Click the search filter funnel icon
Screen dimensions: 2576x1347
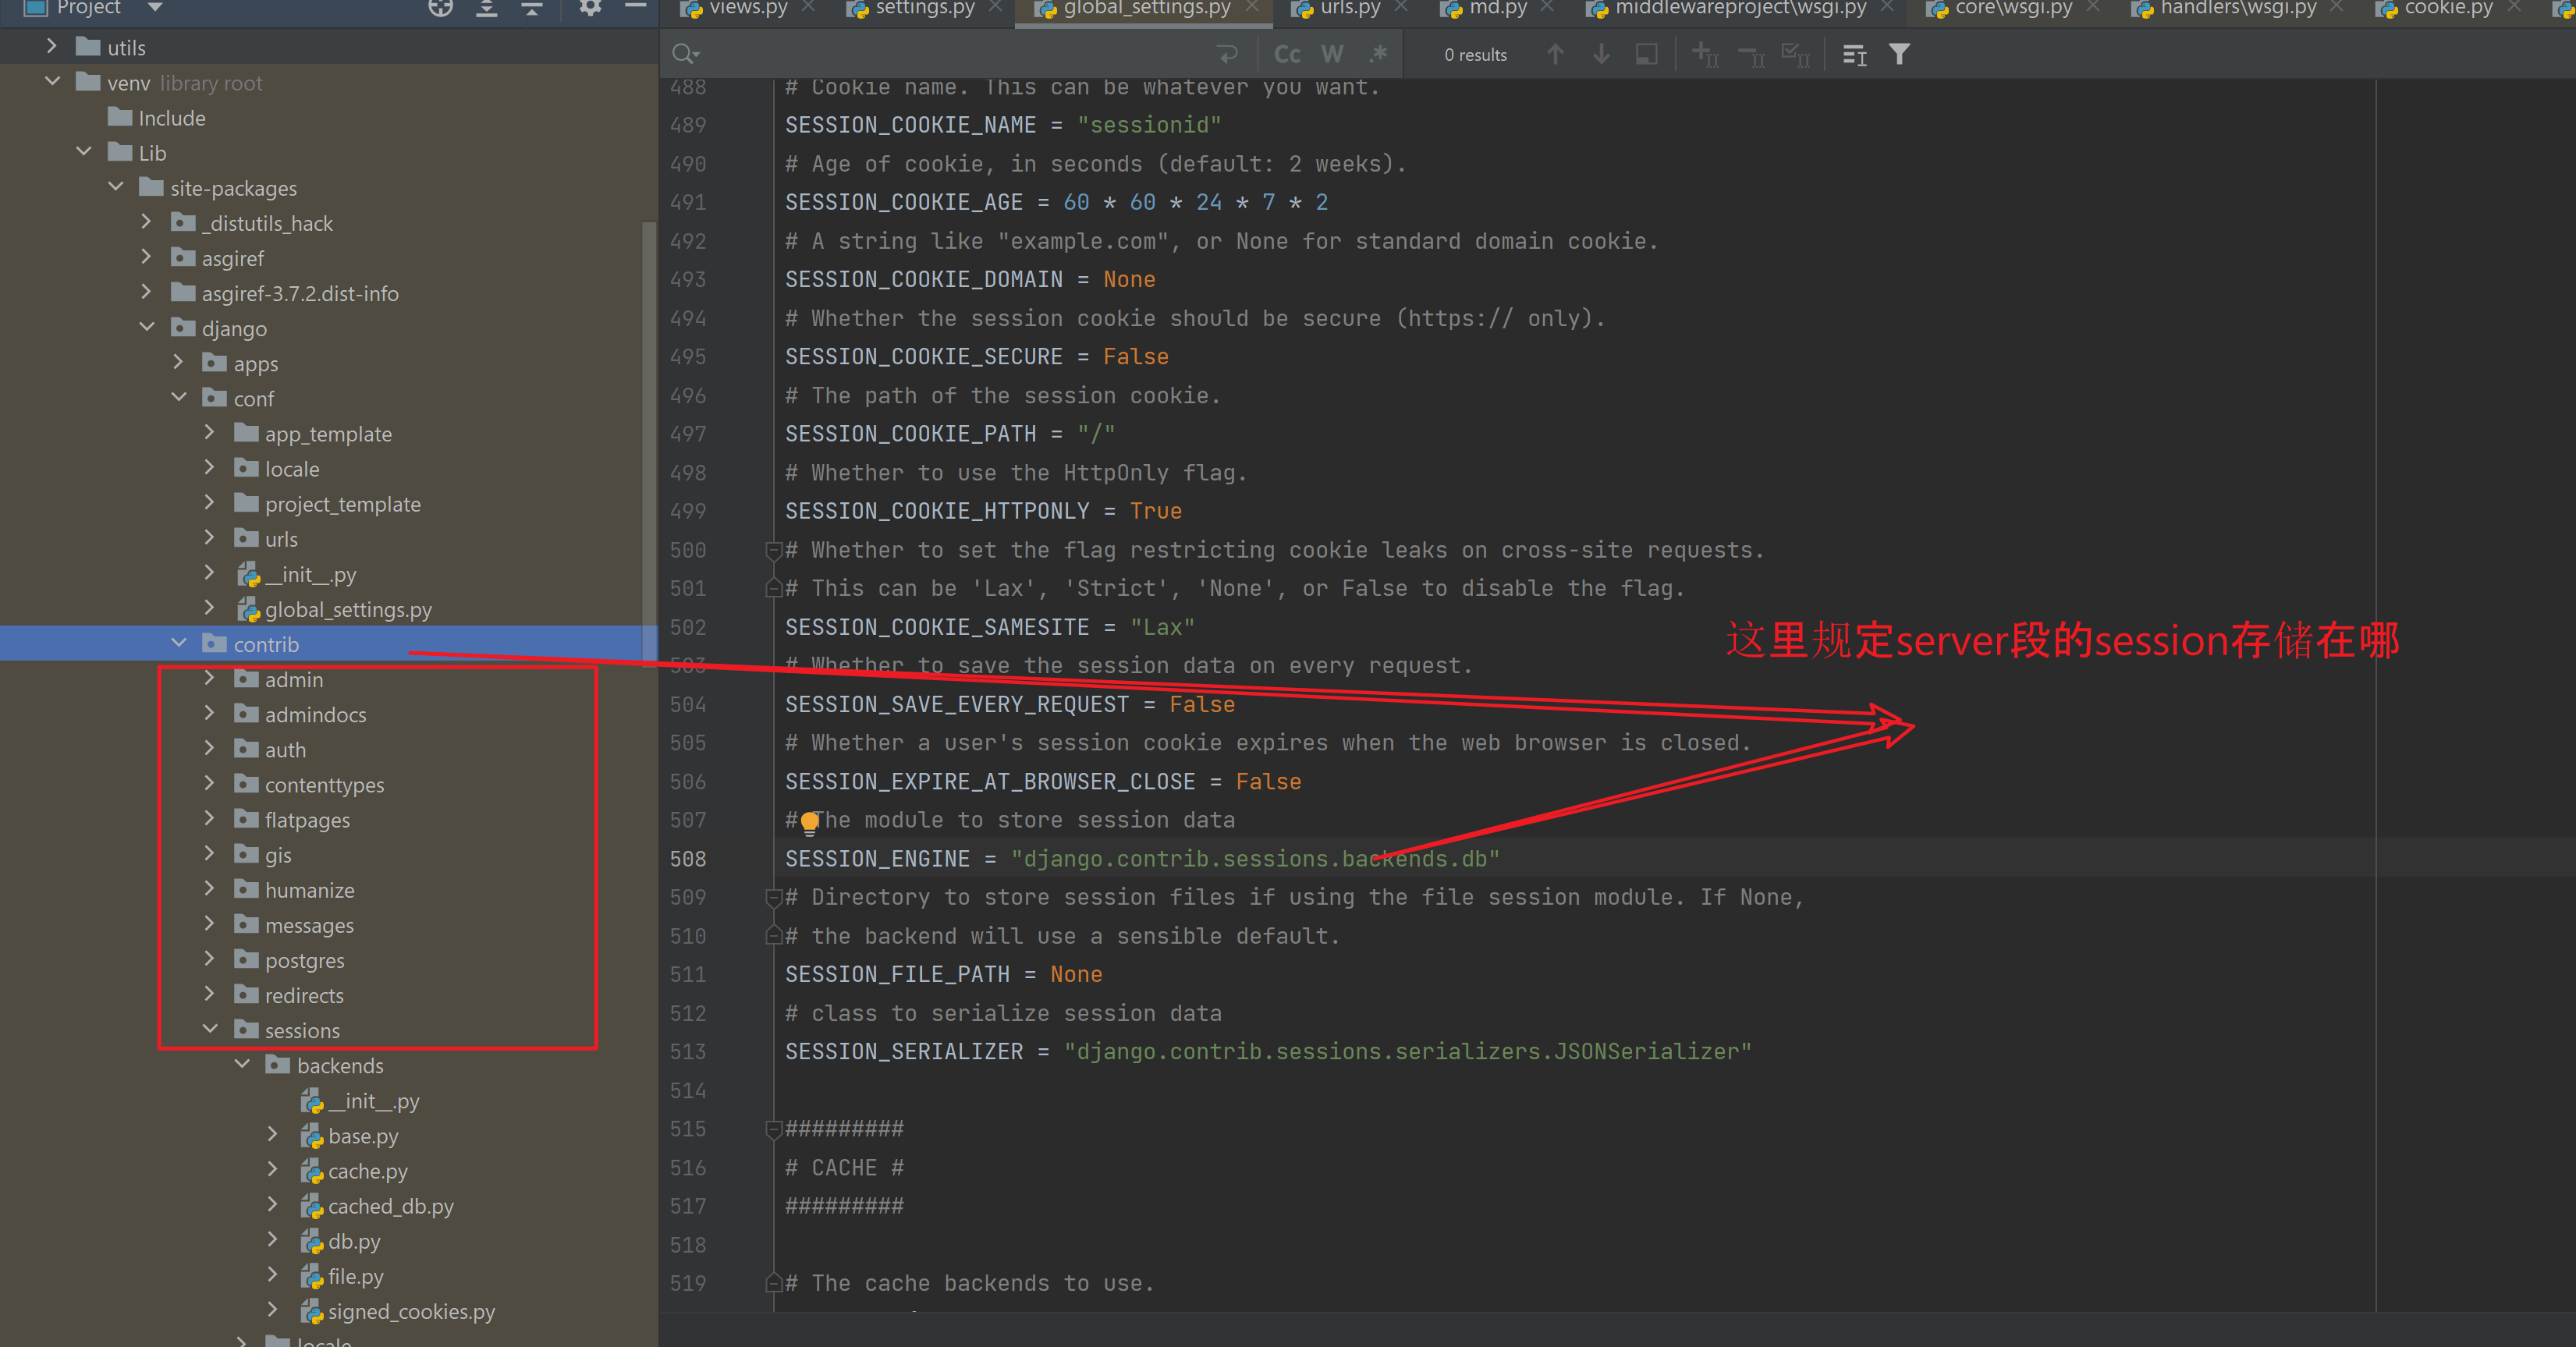[1899, 54]
